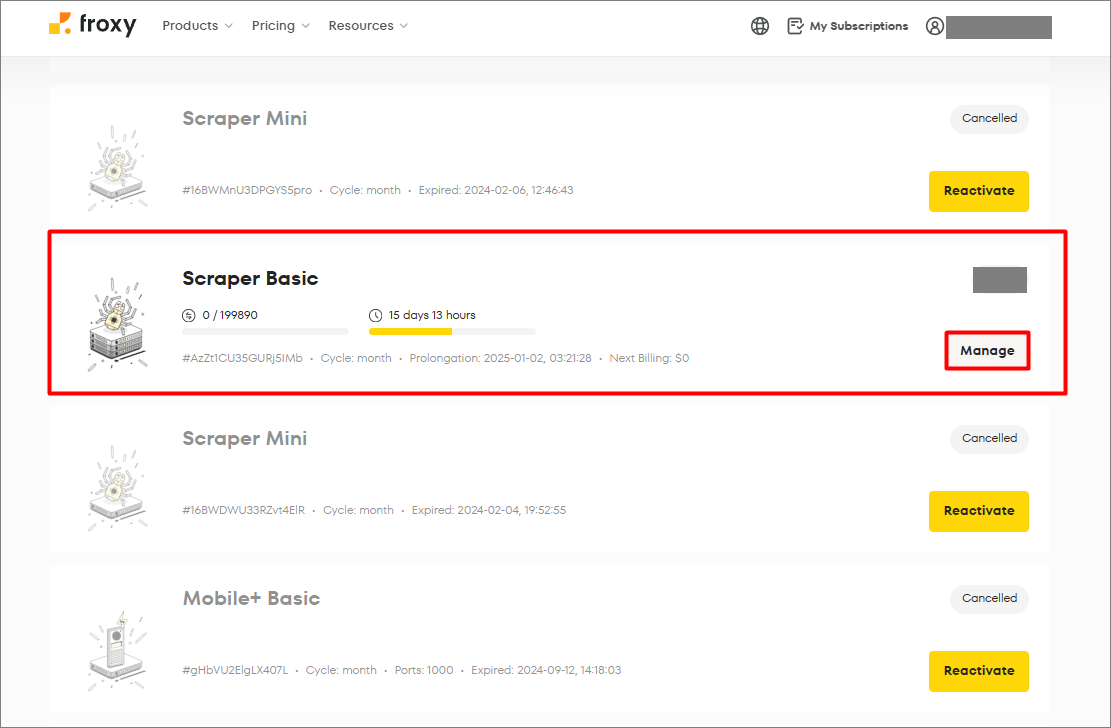Expand the Resources menu
This screenshot has height=728, width=1111.
click(368, 26)
